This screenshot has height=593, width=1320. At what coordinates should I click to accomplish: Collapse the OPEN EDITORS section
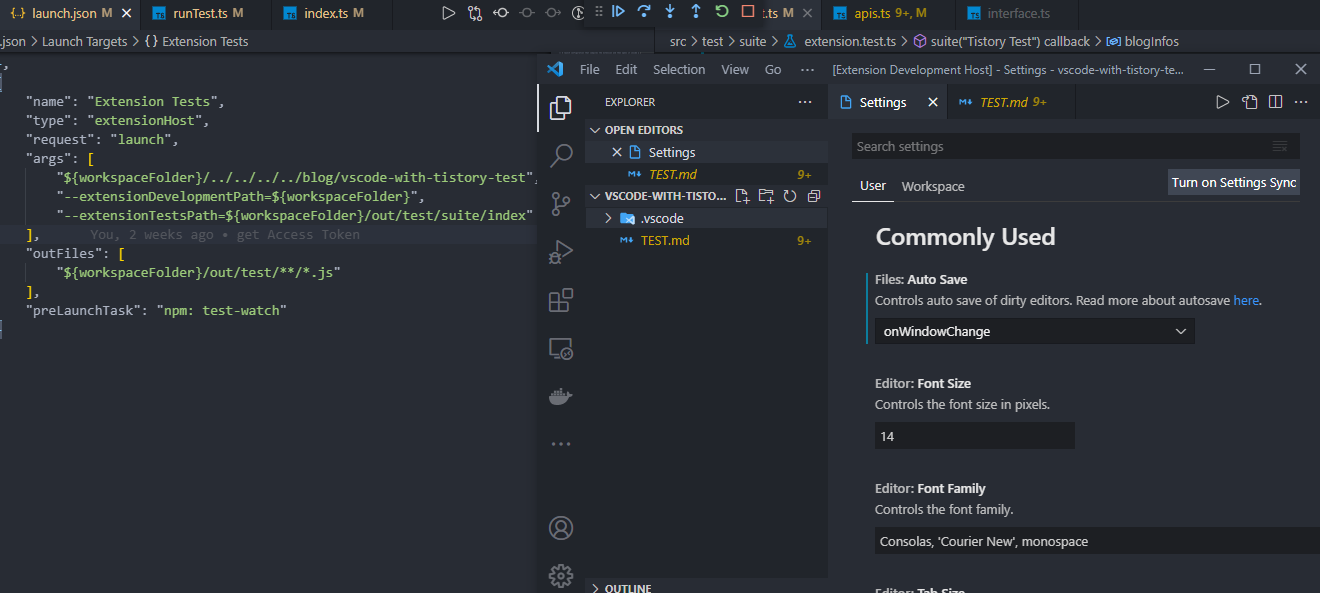595,129
